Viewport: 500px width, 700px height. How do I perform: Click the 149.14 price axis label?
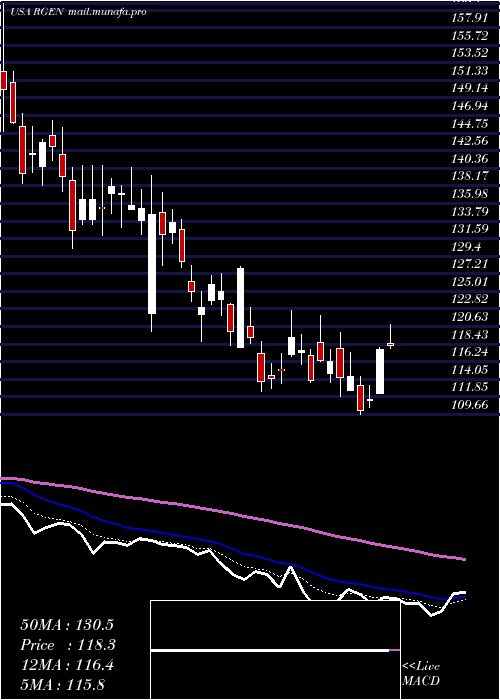coord(470,88)
